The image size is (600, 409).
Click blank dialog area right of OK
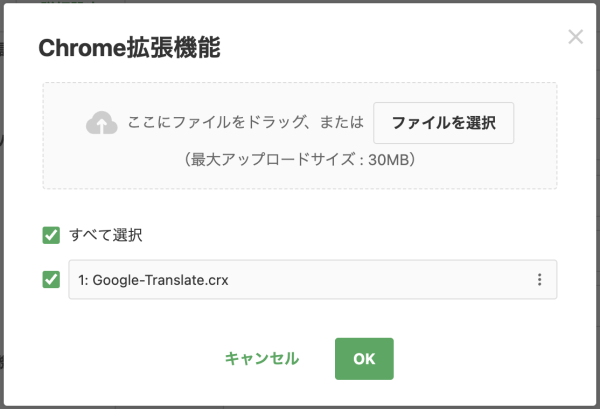tap(480, 358)
